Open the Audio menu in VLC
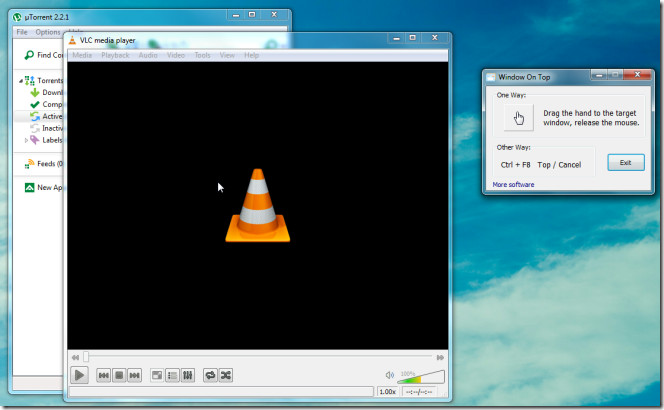 148,55
